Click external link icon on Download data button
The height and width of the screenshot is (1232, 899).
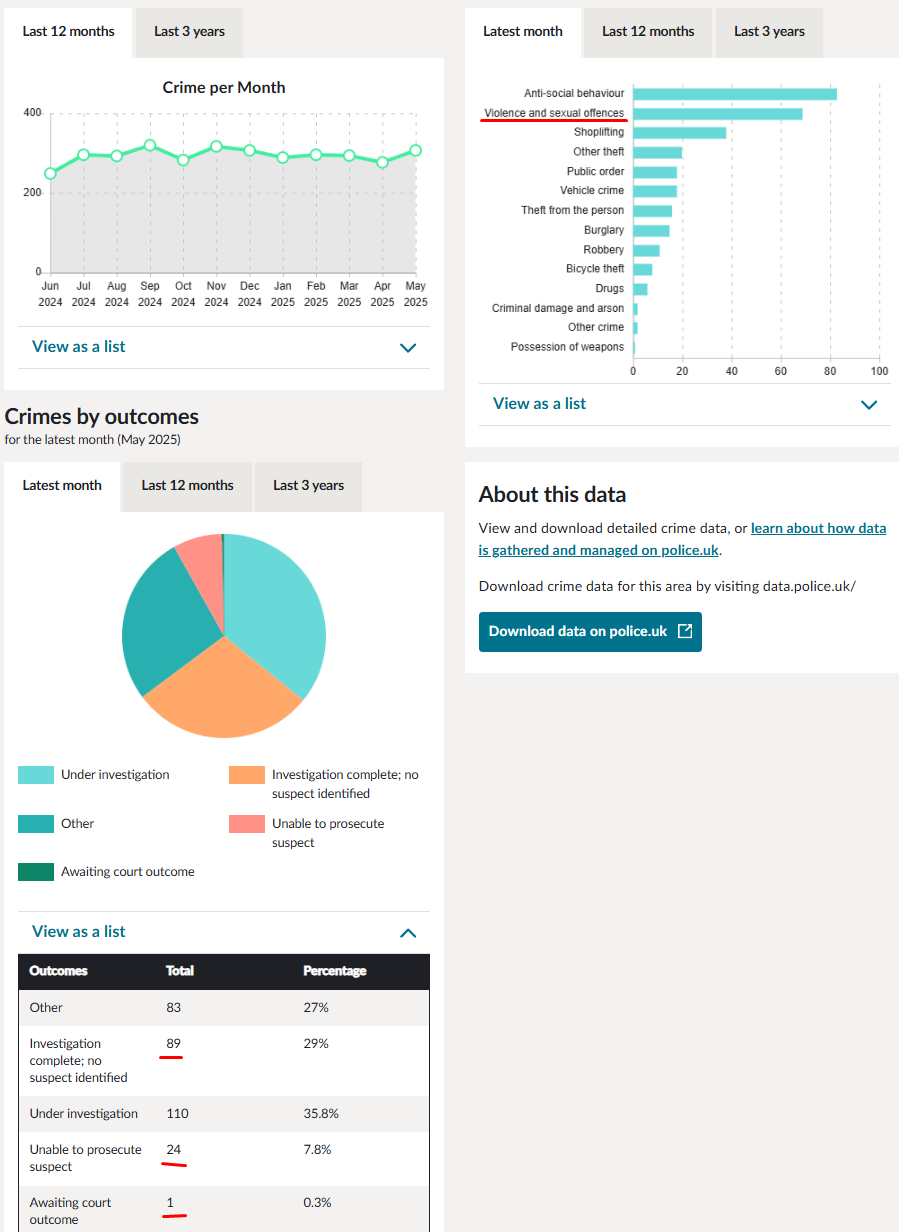coord(685,632)
